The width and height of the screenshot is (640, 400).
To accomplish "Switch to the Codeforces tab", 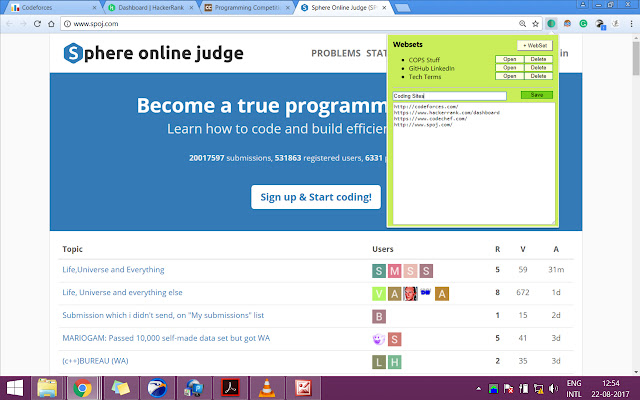I will (x=52, y=7).
